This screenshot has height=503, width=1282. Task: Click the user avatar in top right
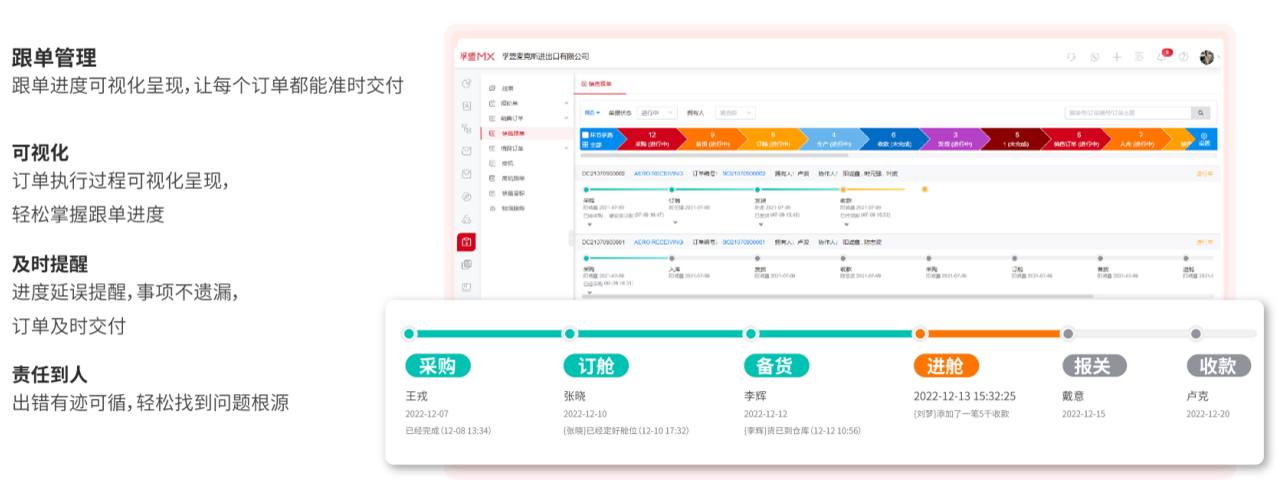[1207, 57]
